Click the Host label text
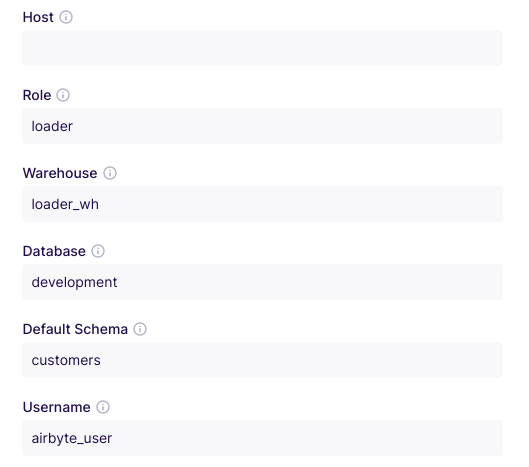 38,17
